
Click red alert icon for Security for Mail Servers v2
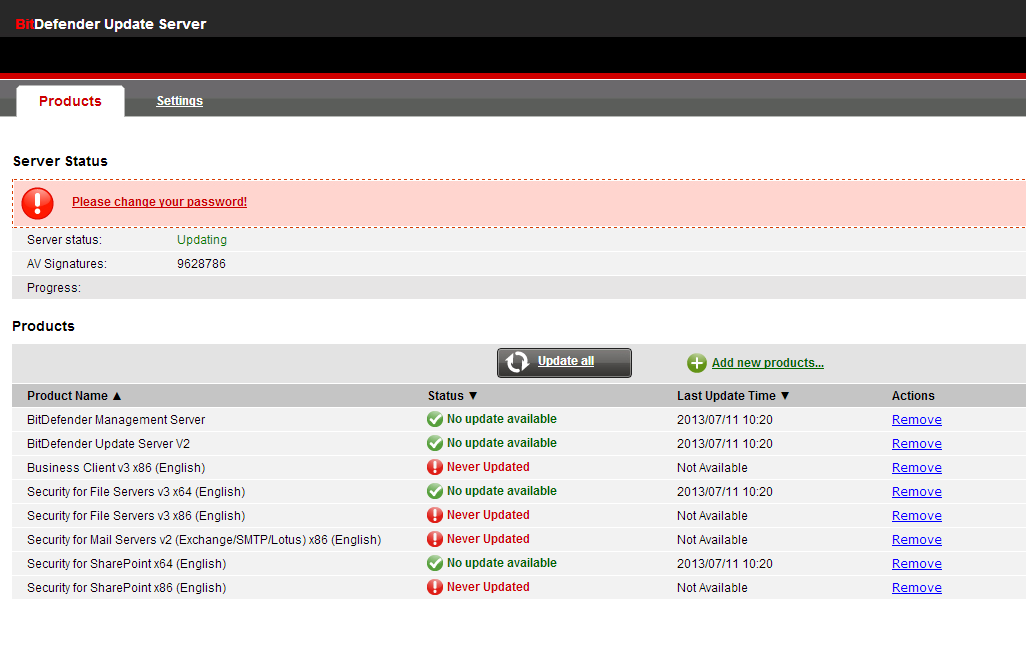point(434,539)
